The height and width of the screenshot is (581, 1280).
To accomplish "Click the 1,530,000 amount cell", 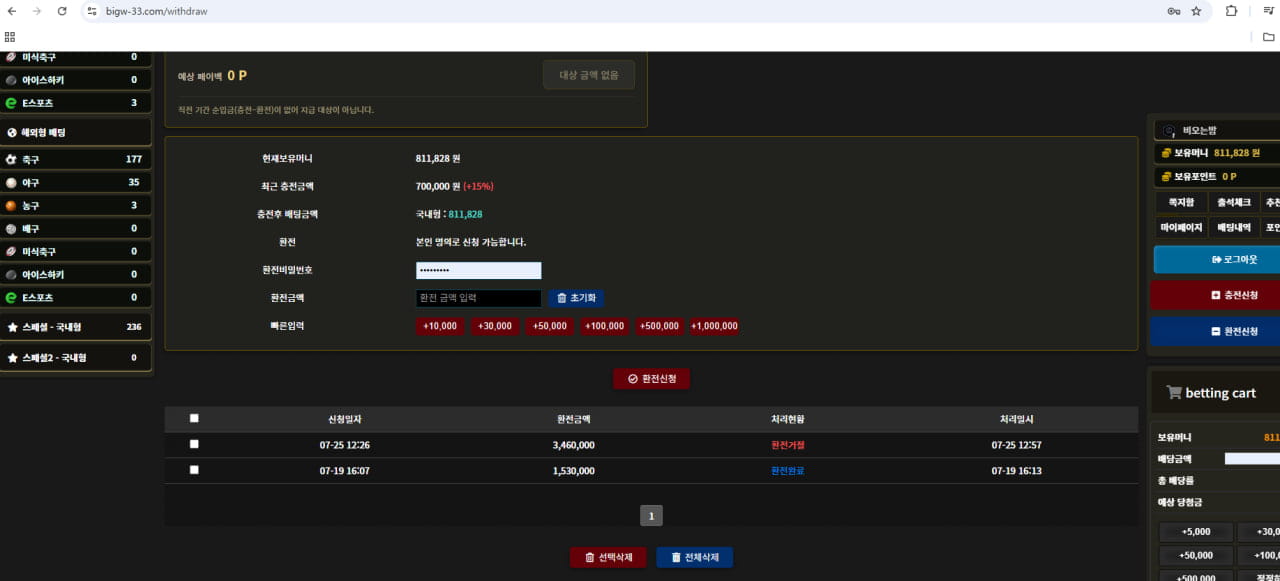I will point(574,471).
